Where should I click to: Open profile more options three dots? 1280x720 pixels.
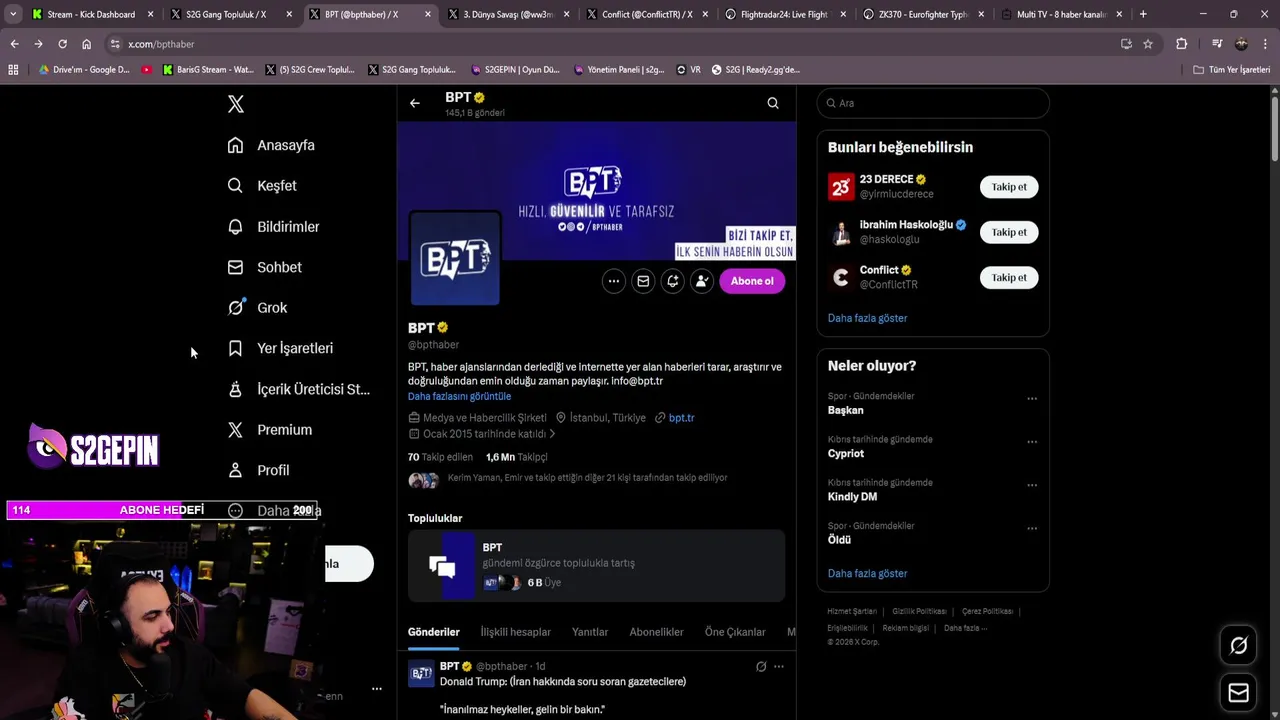pos(614,281)
